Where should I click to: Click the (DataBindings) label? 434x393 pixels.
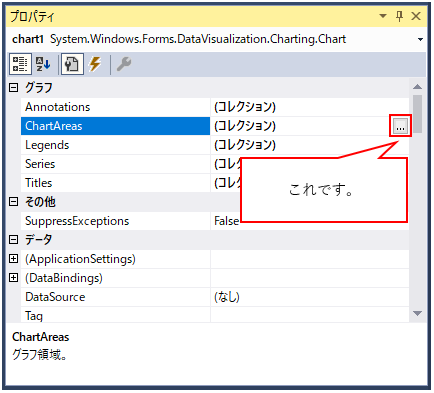click(x=64, y=278)
